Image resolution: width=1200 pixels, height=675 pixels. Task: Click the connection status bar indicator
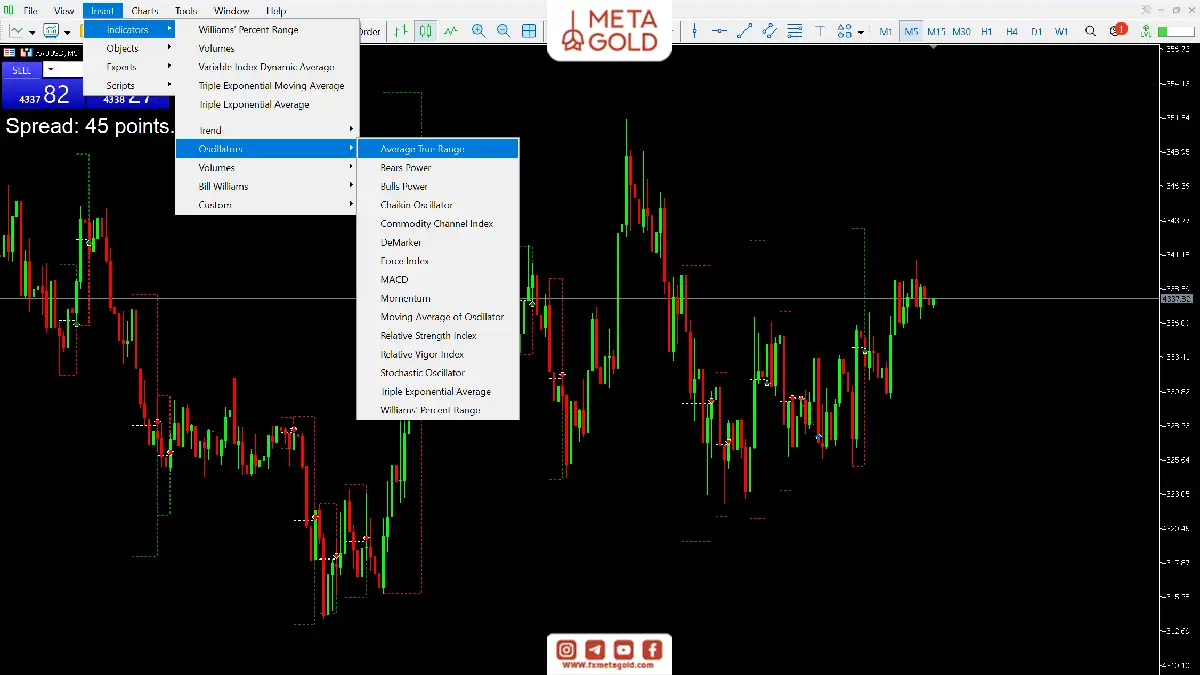1176,31
